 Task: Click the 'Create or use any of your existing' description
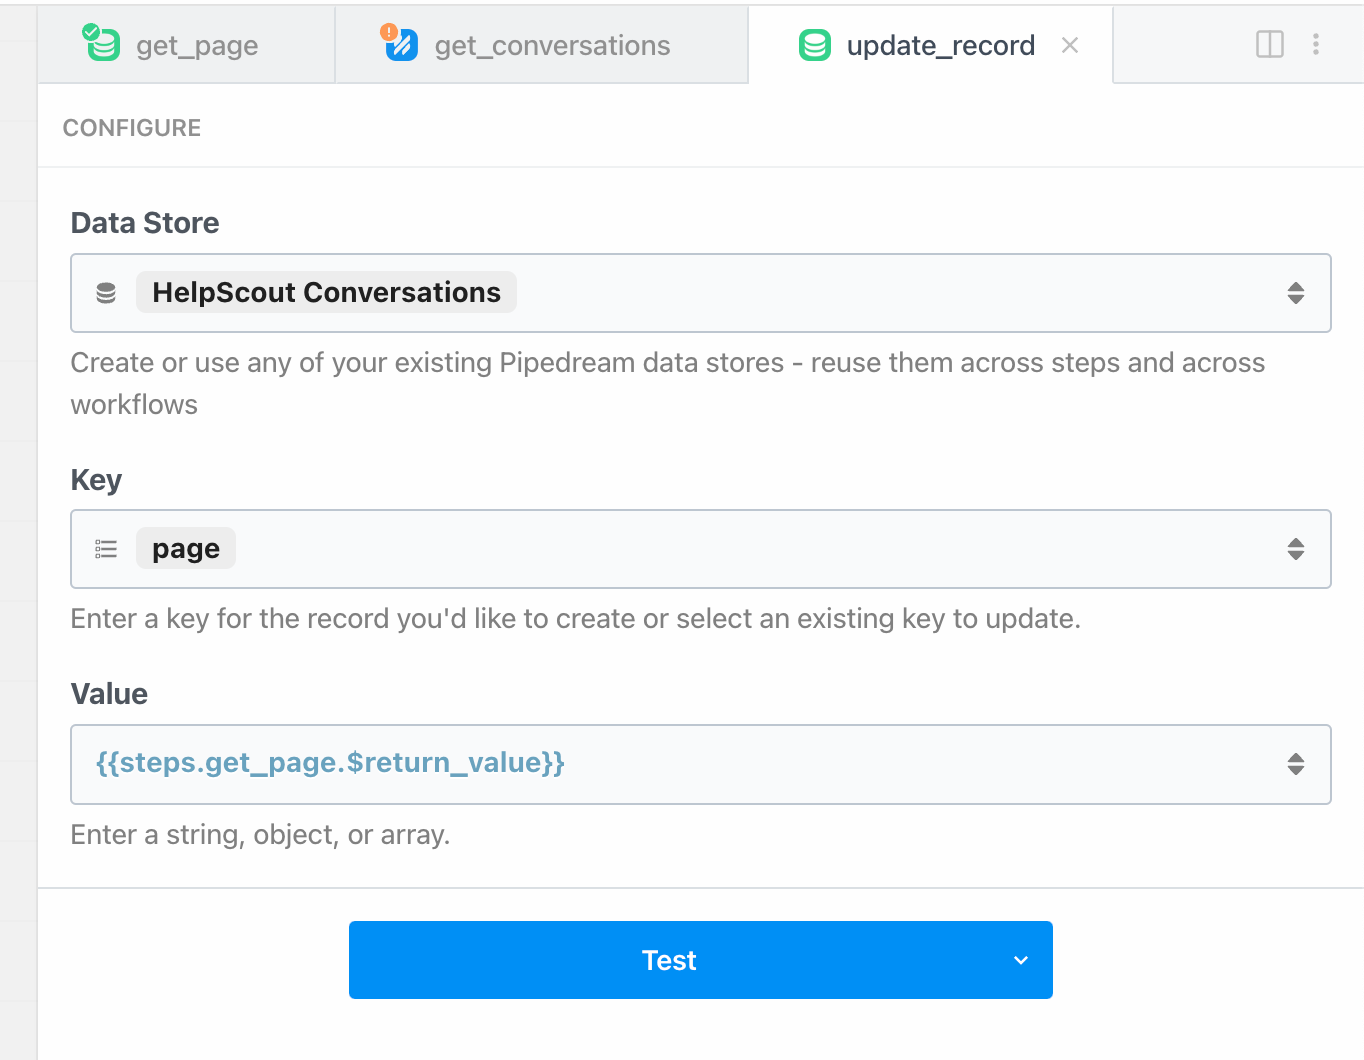click(668, 383)
